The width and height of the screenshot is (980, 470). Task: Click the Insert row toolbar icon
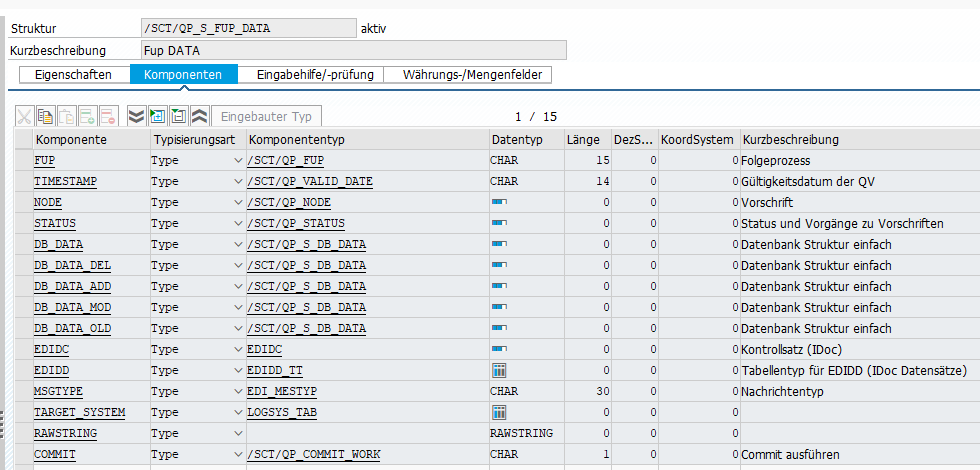click(x=87, y=116)
